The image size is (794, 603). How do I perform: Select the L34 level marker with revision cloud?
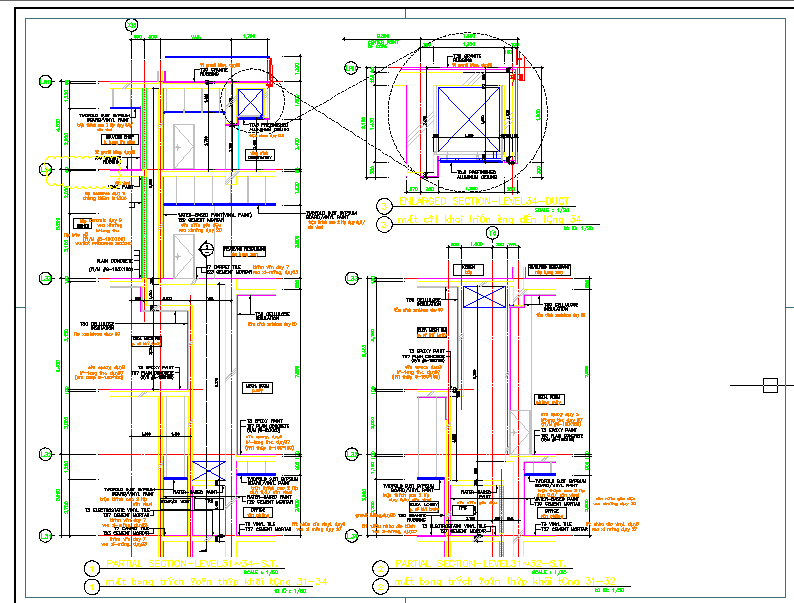click(x=45, y=171)
